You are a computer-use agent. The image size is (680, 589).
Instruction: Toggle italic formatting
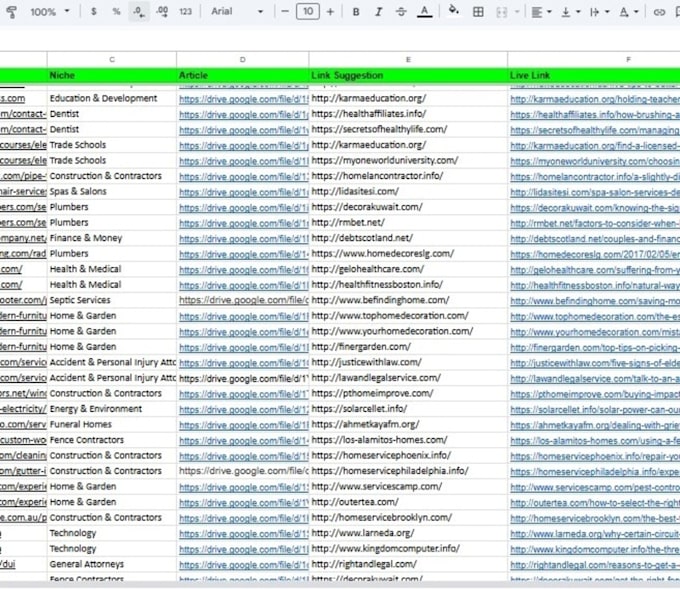point(379,12)
